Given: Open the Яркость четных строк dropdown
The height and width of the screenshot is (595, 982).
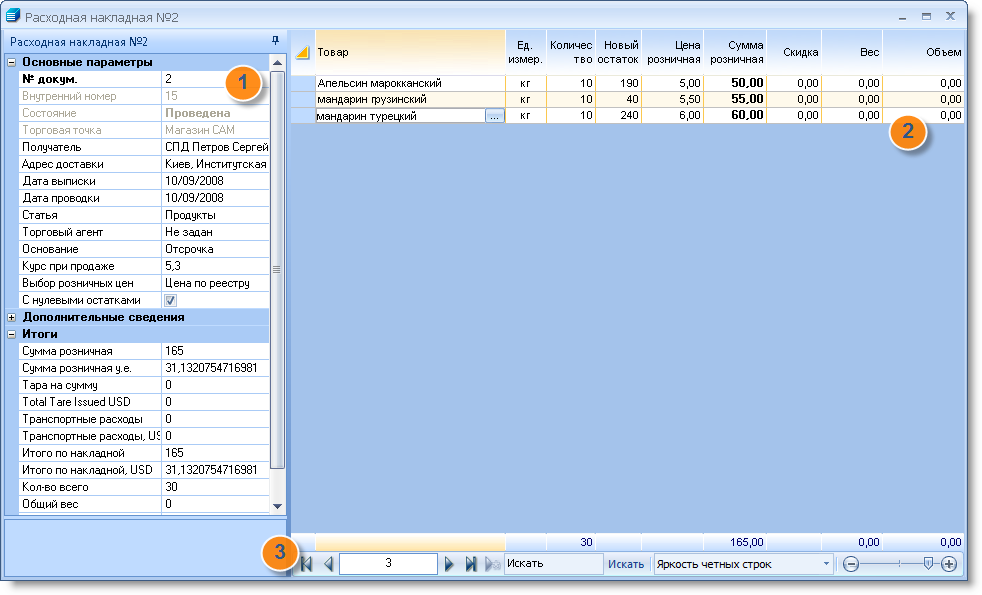Looking at the screenshot, I should point(826,564).
